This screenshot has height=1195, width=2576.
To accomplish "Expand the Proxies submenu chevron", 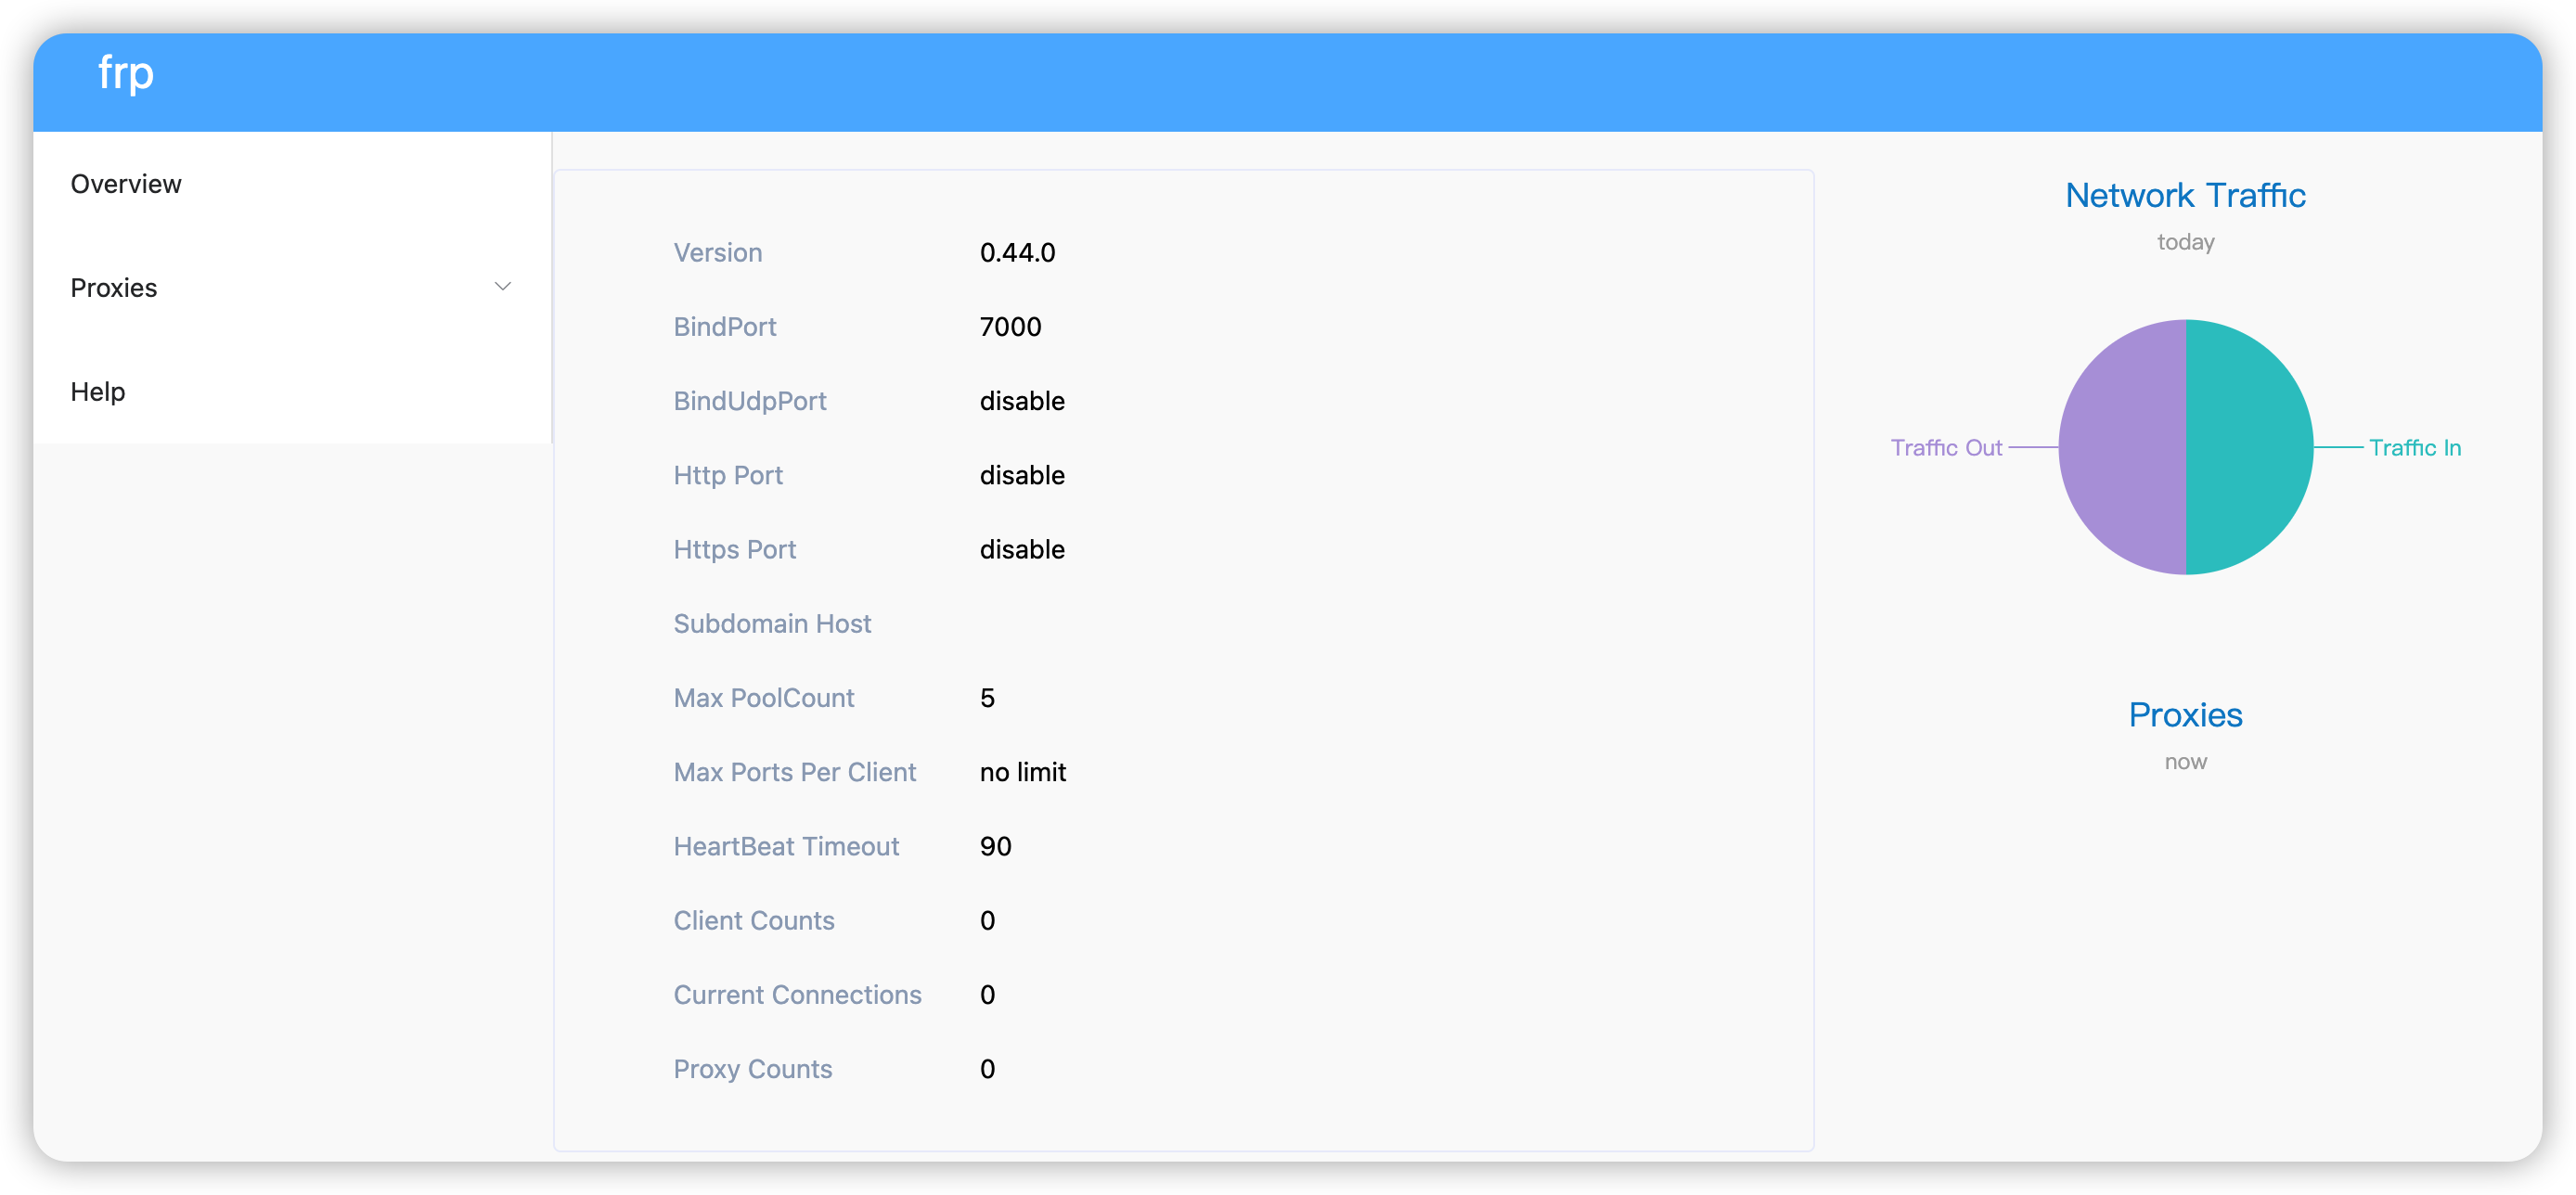I will pos(502,287).
